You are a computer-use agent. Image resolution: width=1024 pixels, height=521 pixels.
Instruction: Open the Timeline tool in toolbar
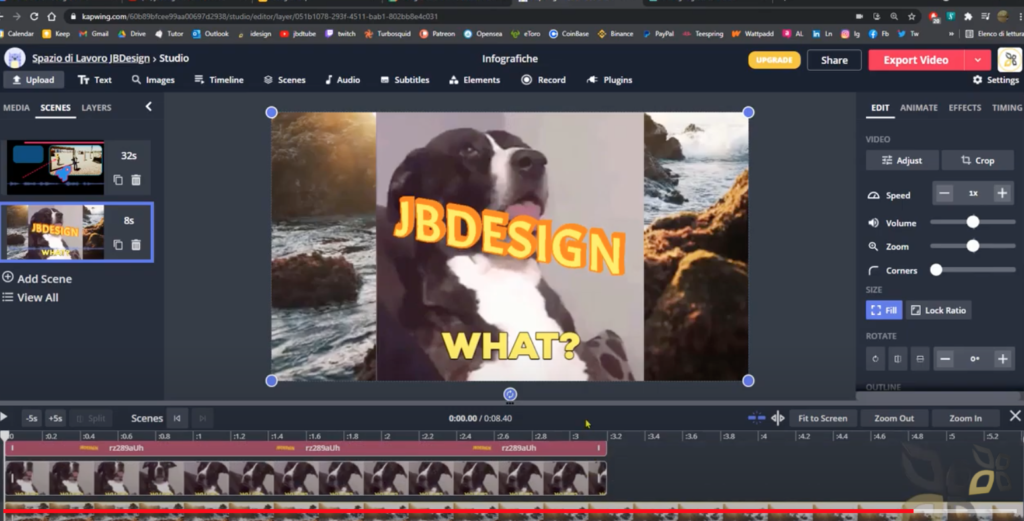[x=219, y=80]
